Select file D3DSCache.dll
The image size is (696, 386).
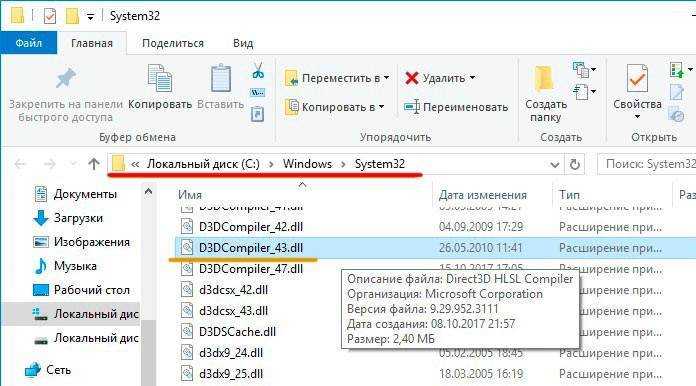point(237,331)
